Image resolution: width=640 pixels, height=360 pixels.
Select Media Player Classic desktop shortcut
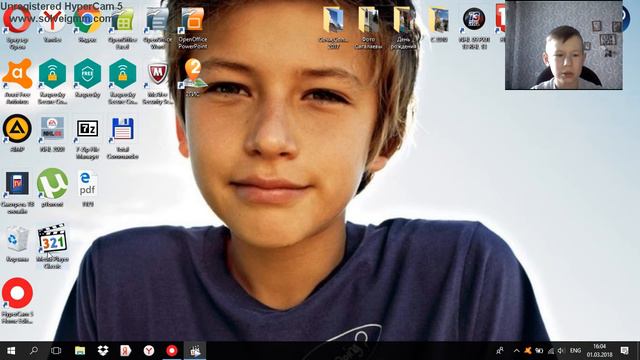click(52, 239)
